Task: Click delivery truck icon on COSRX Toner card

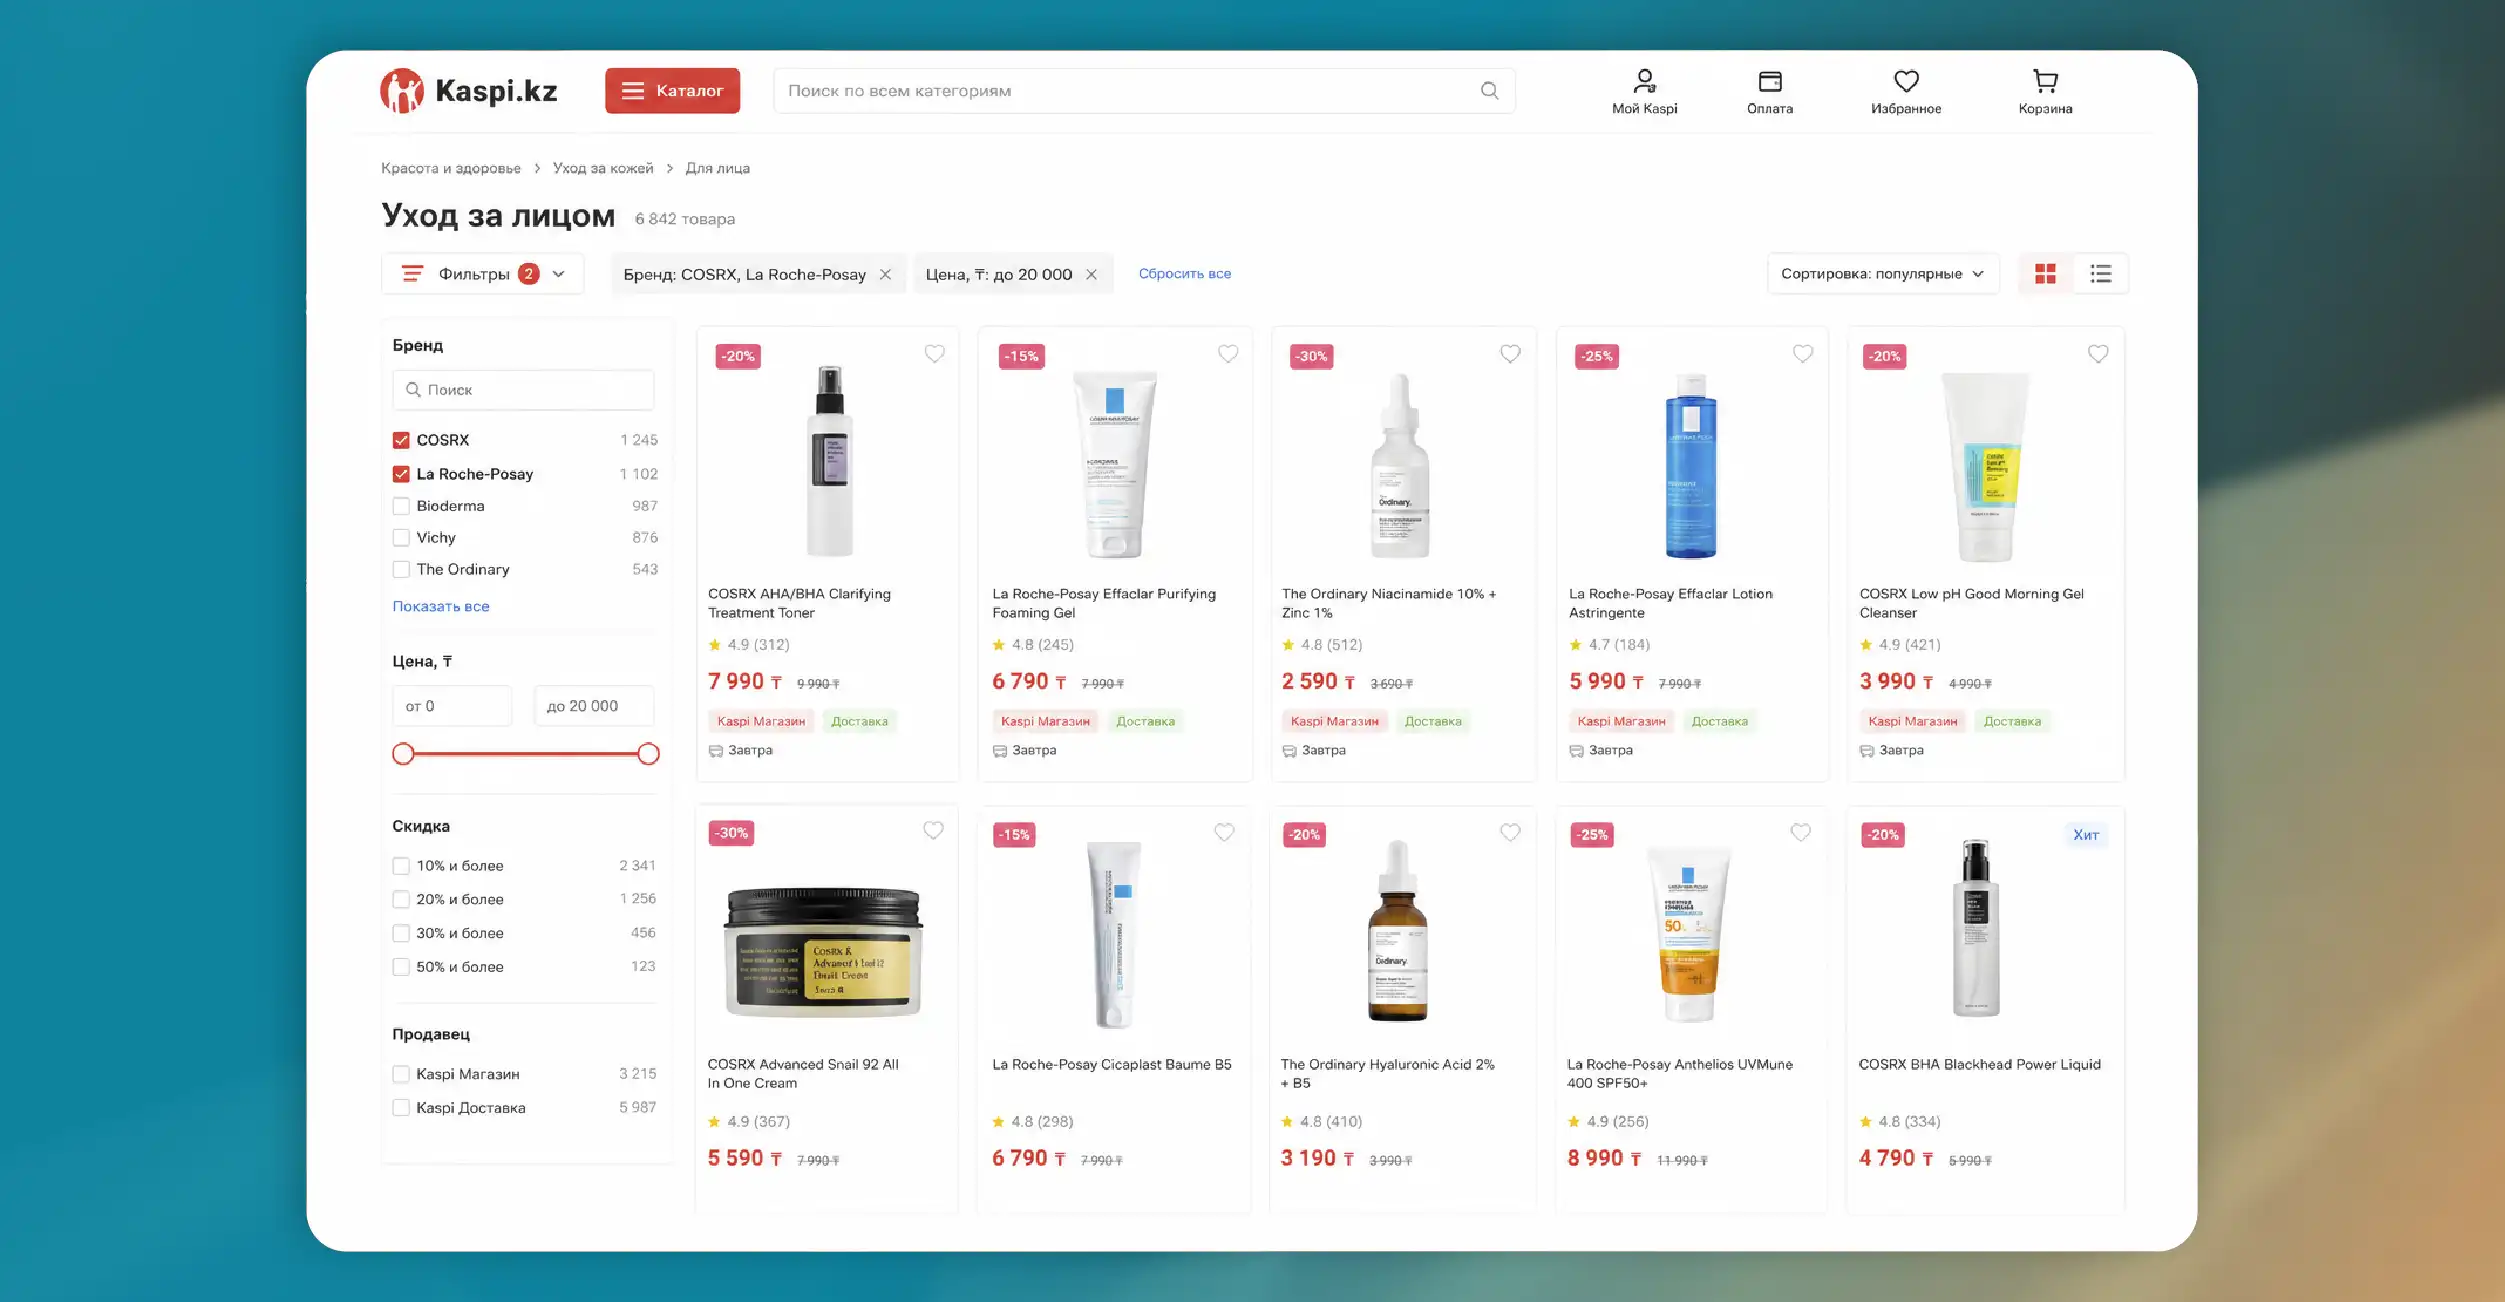Action: click(x=715, y=751)
